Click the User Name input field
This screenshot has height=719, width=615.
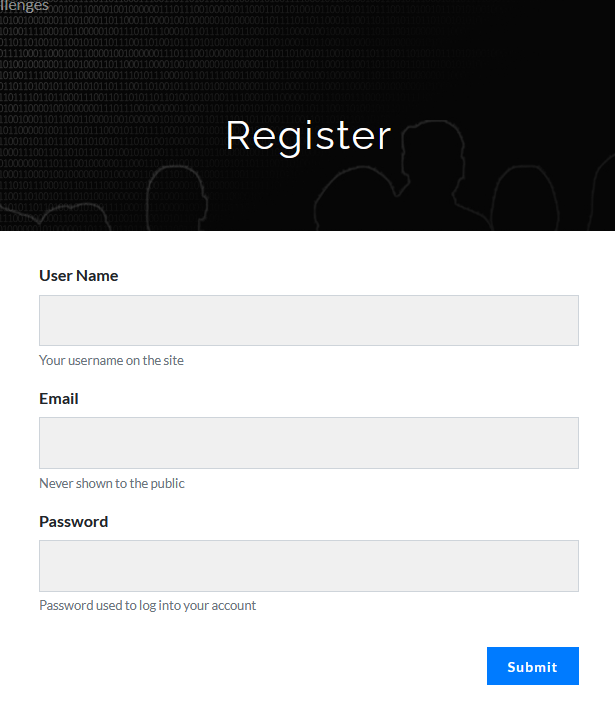point(309,320)
